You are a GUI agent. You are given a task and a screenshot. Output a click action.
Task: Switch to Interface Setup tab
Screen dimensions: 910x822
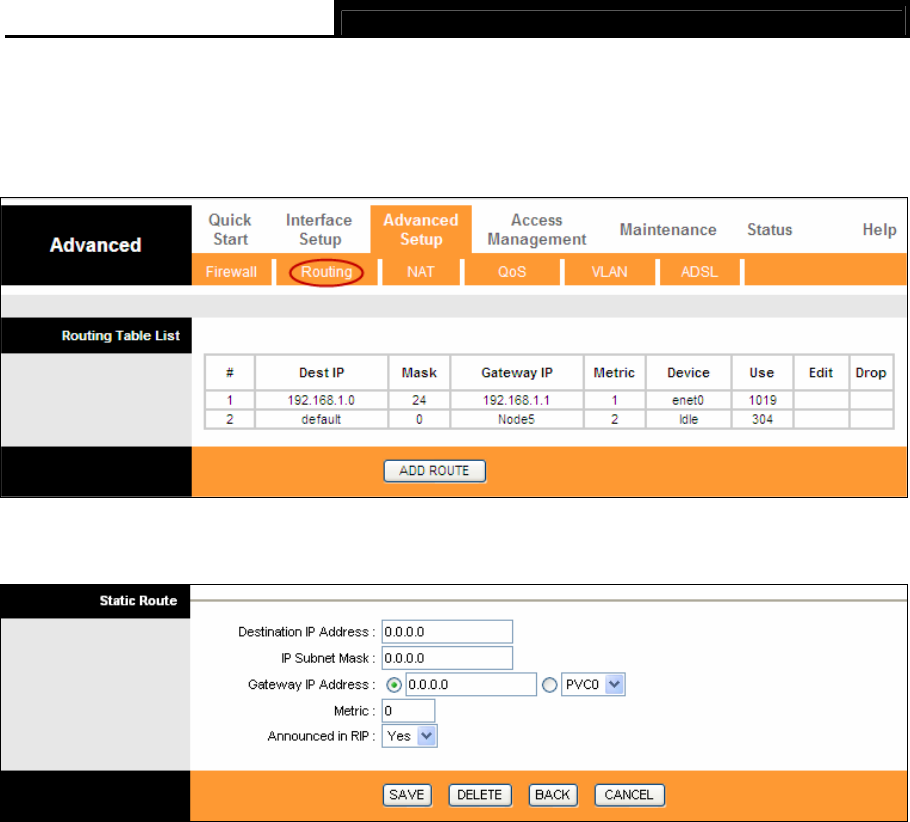[x=319, y=229]
